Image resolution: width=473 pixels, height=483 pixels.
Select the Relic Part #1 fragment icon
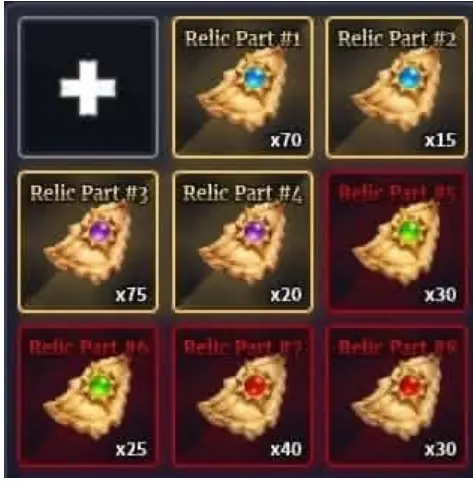click(x=243, y=87)
